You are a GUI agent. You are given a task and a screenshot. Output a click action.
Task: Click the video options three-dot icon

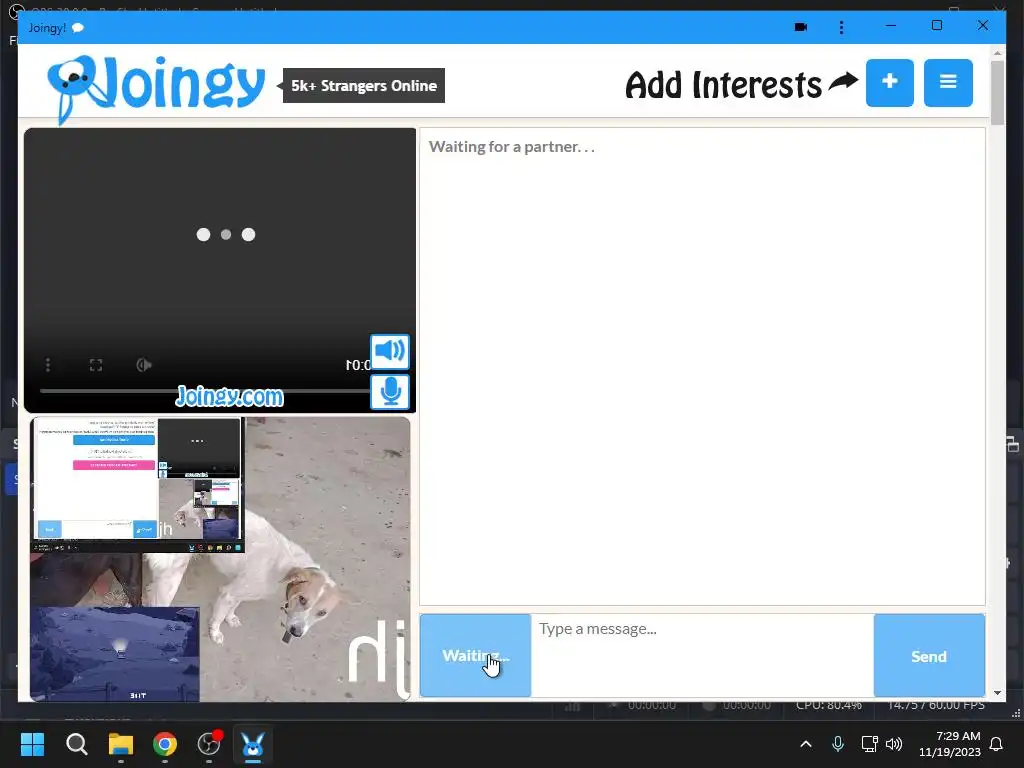[48, 364]
